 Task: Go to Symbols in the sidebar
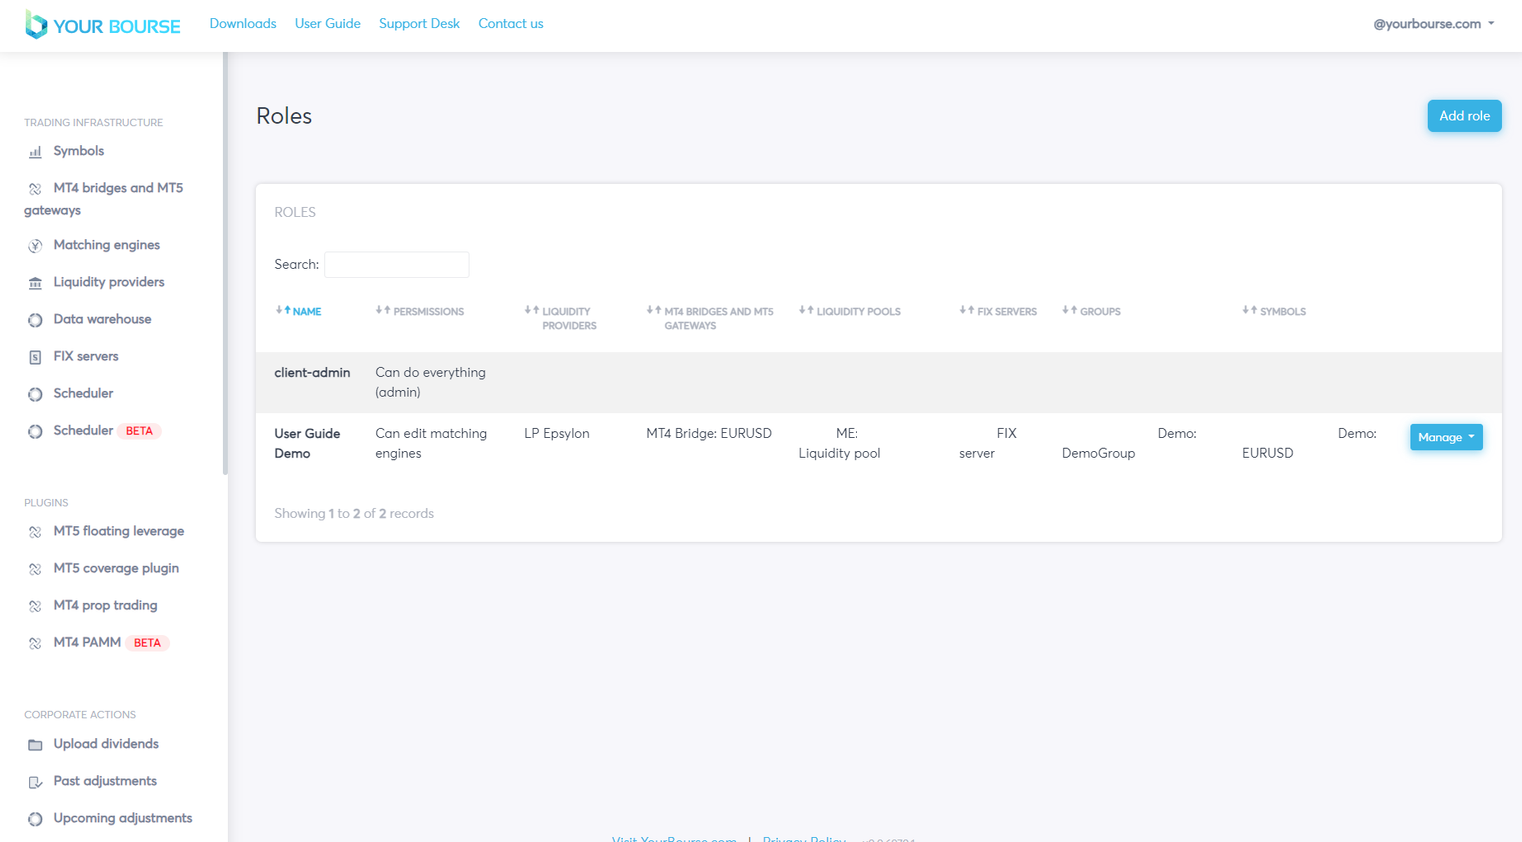click(x=79, y=151)
